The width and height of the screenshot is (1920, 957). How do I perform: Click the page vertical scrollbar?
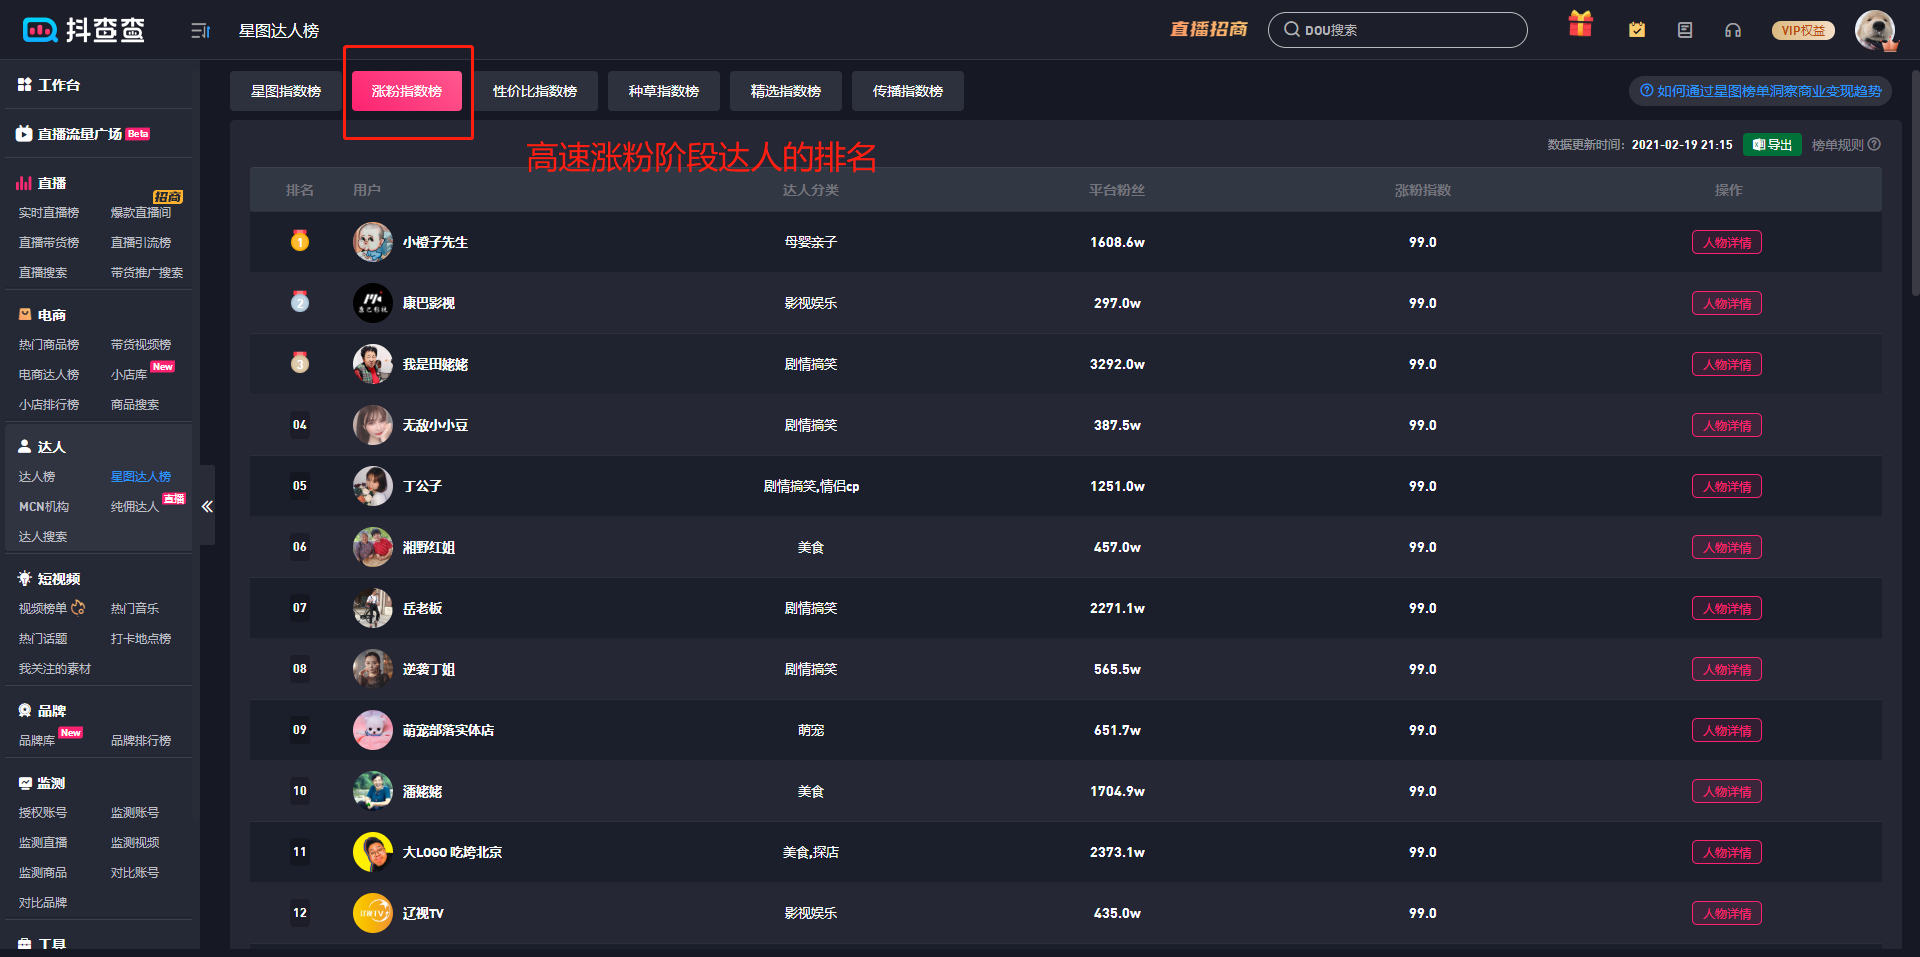click(x=1914, y=180)
